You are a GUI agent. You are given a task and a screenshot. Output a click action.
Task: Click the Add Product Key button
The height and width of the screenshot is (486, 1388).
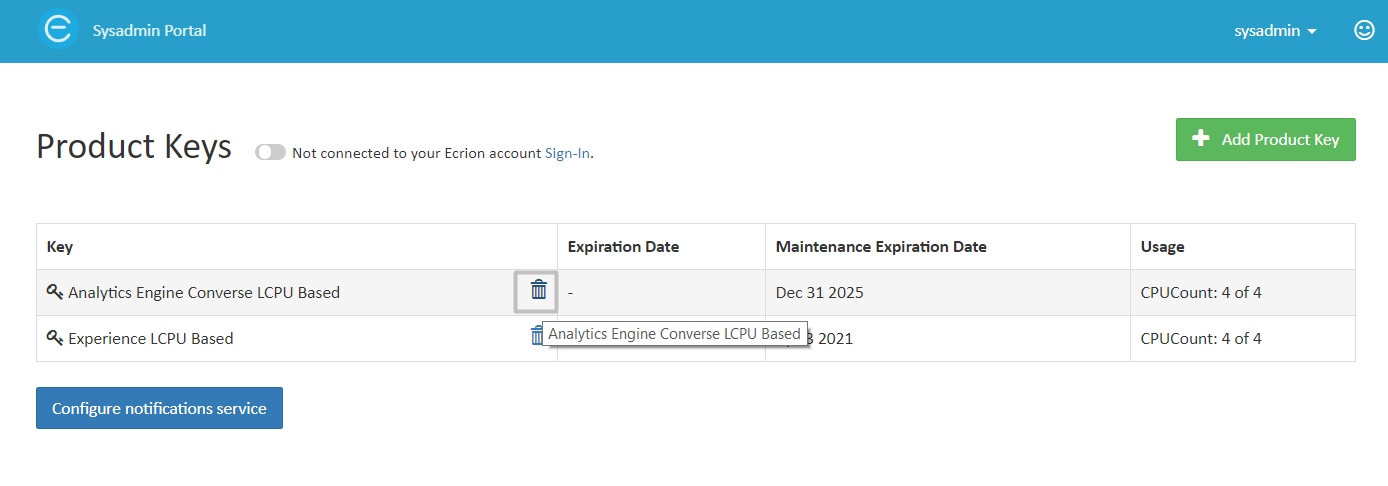click(x=1265, y=140)
